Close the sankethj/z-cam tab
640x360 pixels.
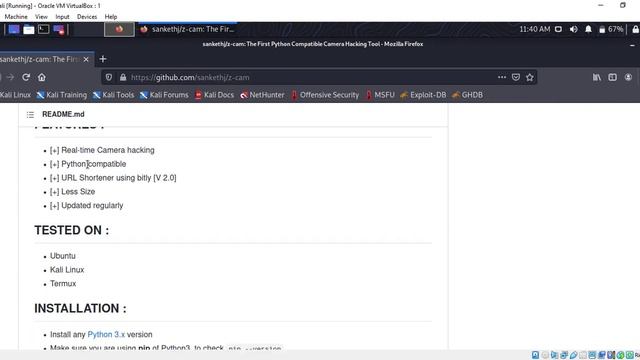[86, 59]
